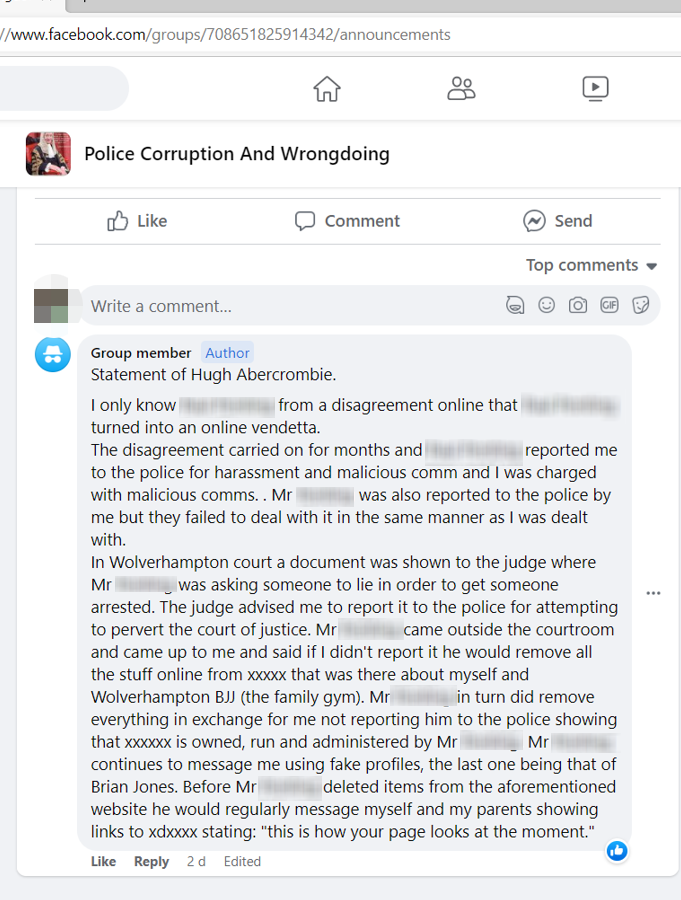Screen dimensions: 681x900
Task: Open Facebook Home via house icon
Action: tap(327, 89)
